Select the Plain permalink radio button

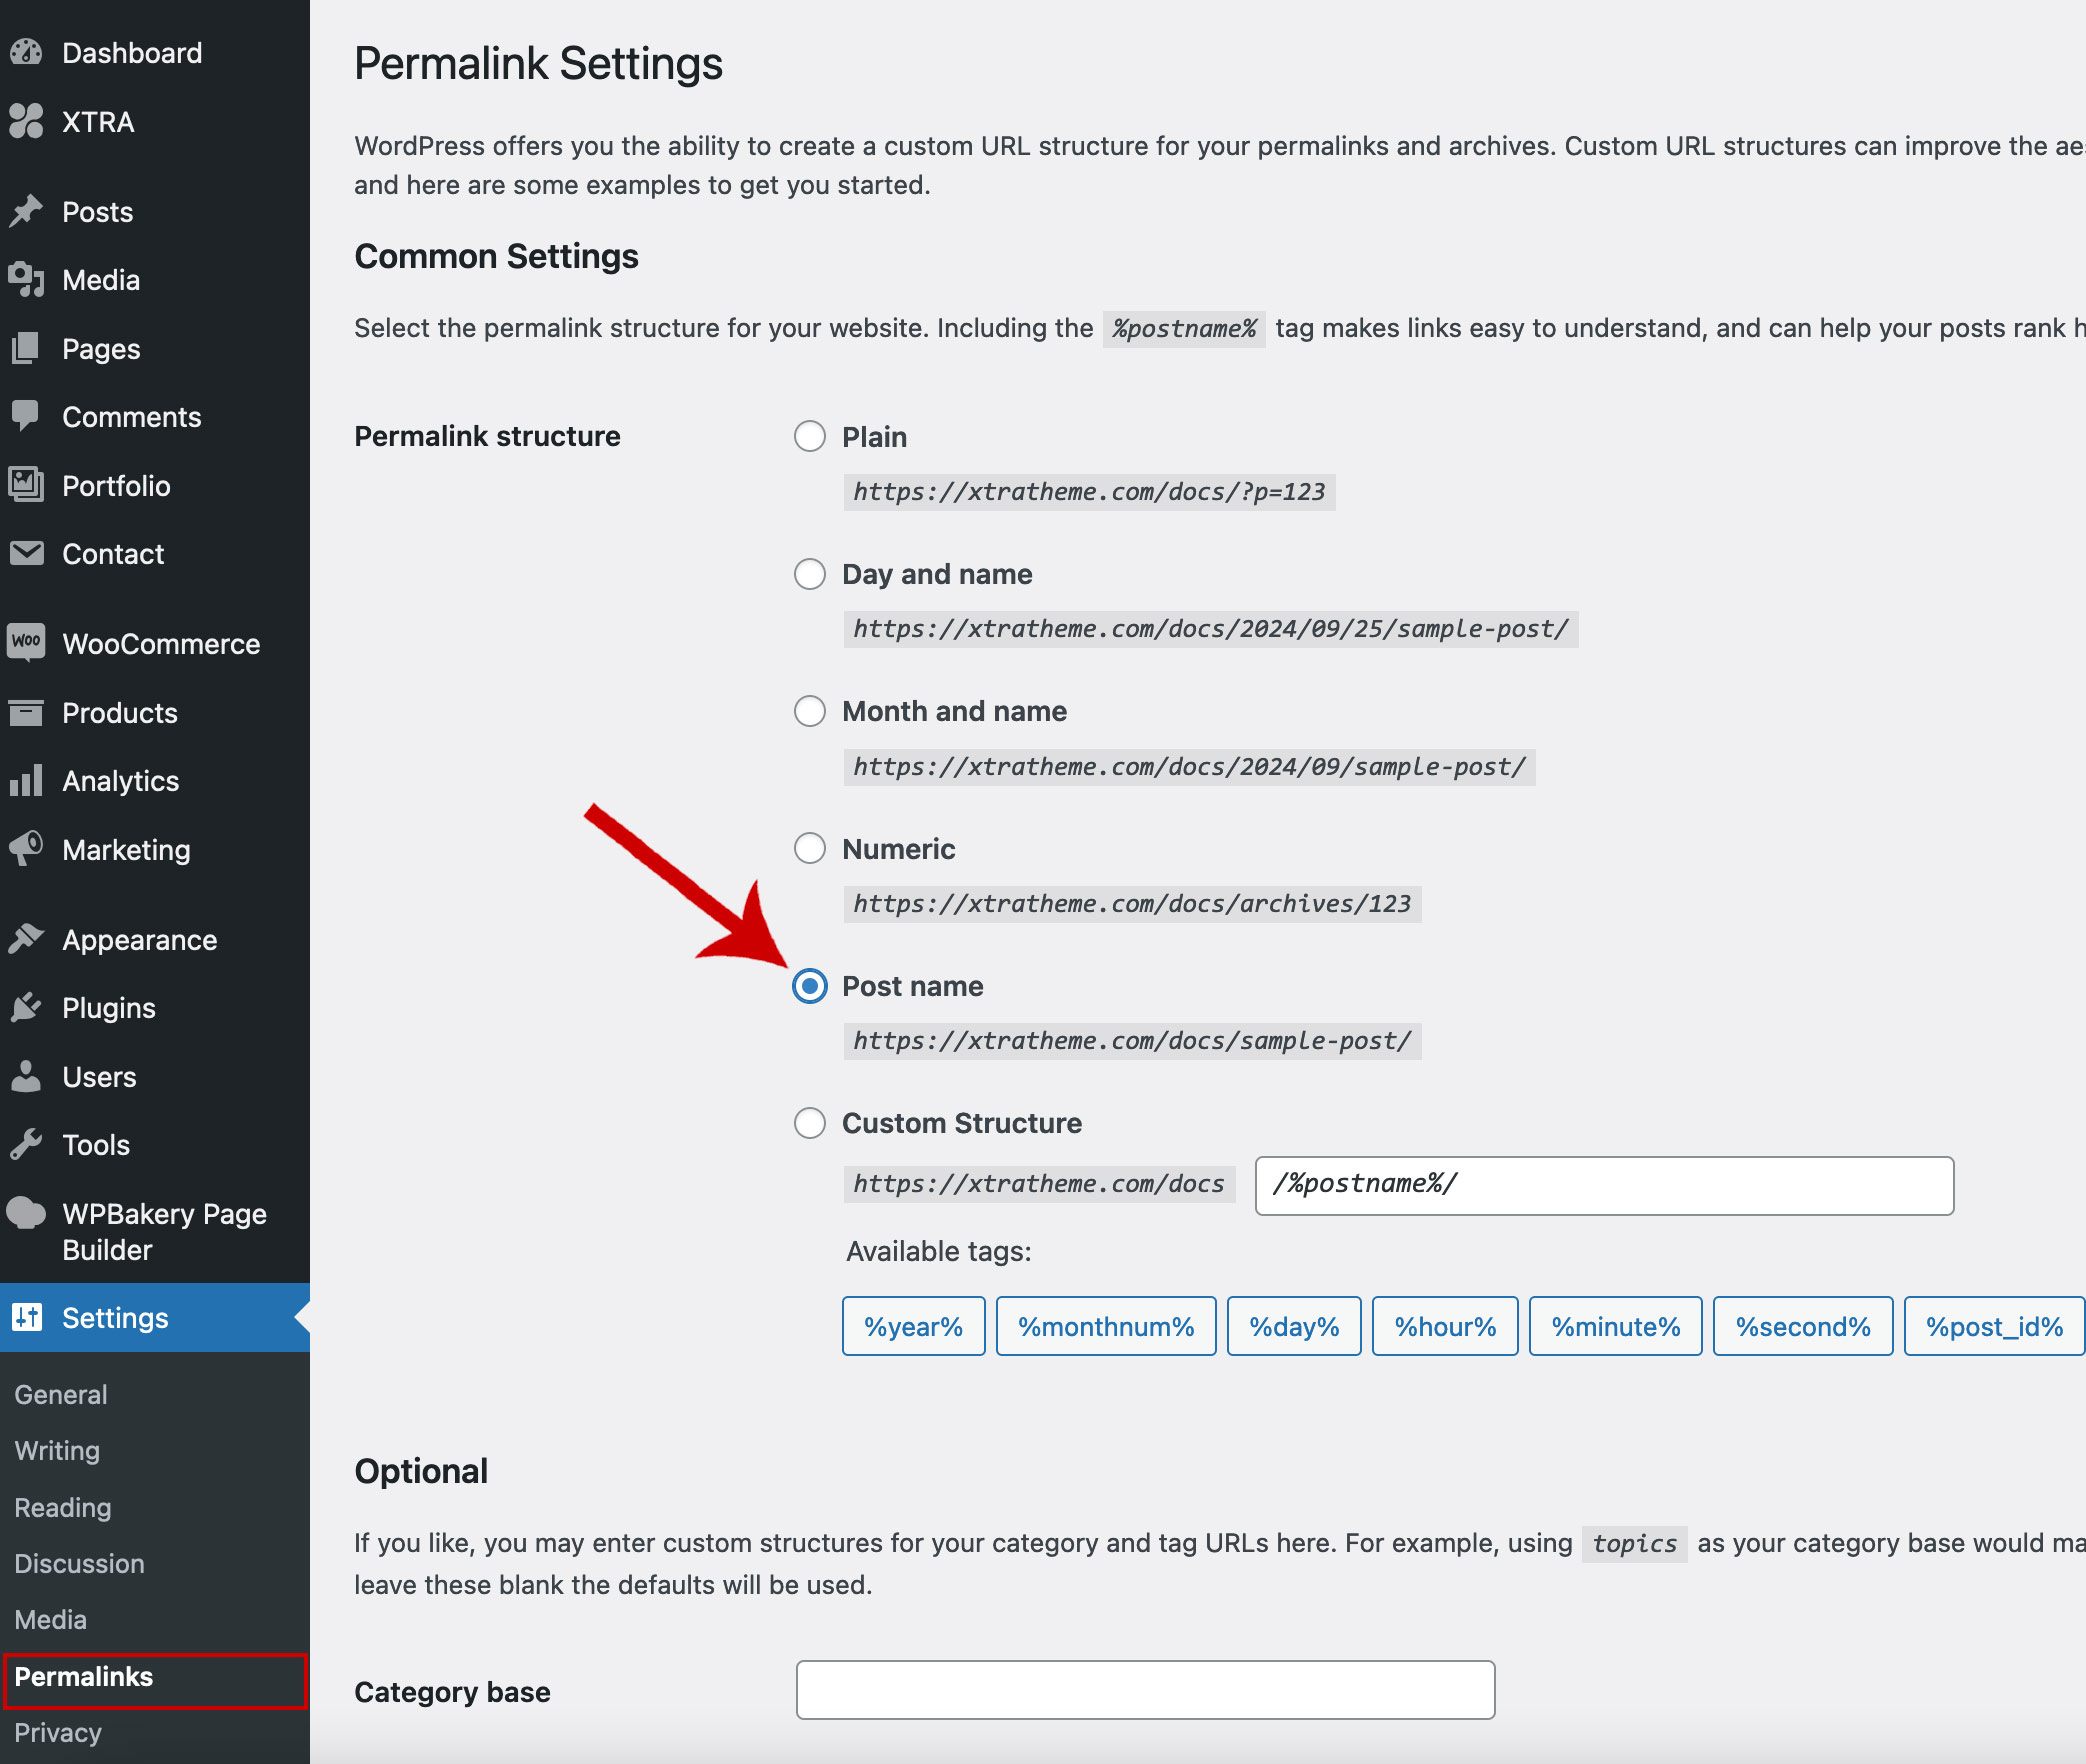(x=809, y=436)
